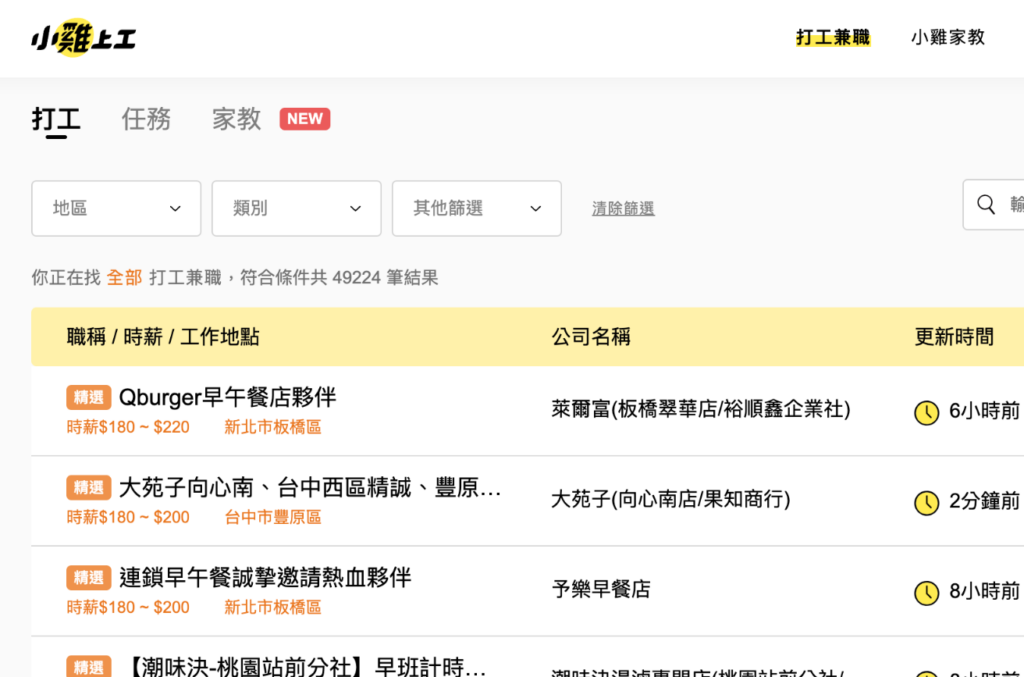Click the 精選 badge on 連鎖早午餐 job
The width and height of the screenshot is (1024, 677).
[88, 577]
